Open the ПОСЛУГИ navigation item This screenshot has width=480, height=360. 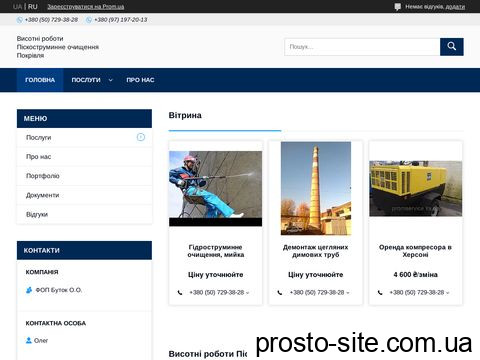coord(86,80)
